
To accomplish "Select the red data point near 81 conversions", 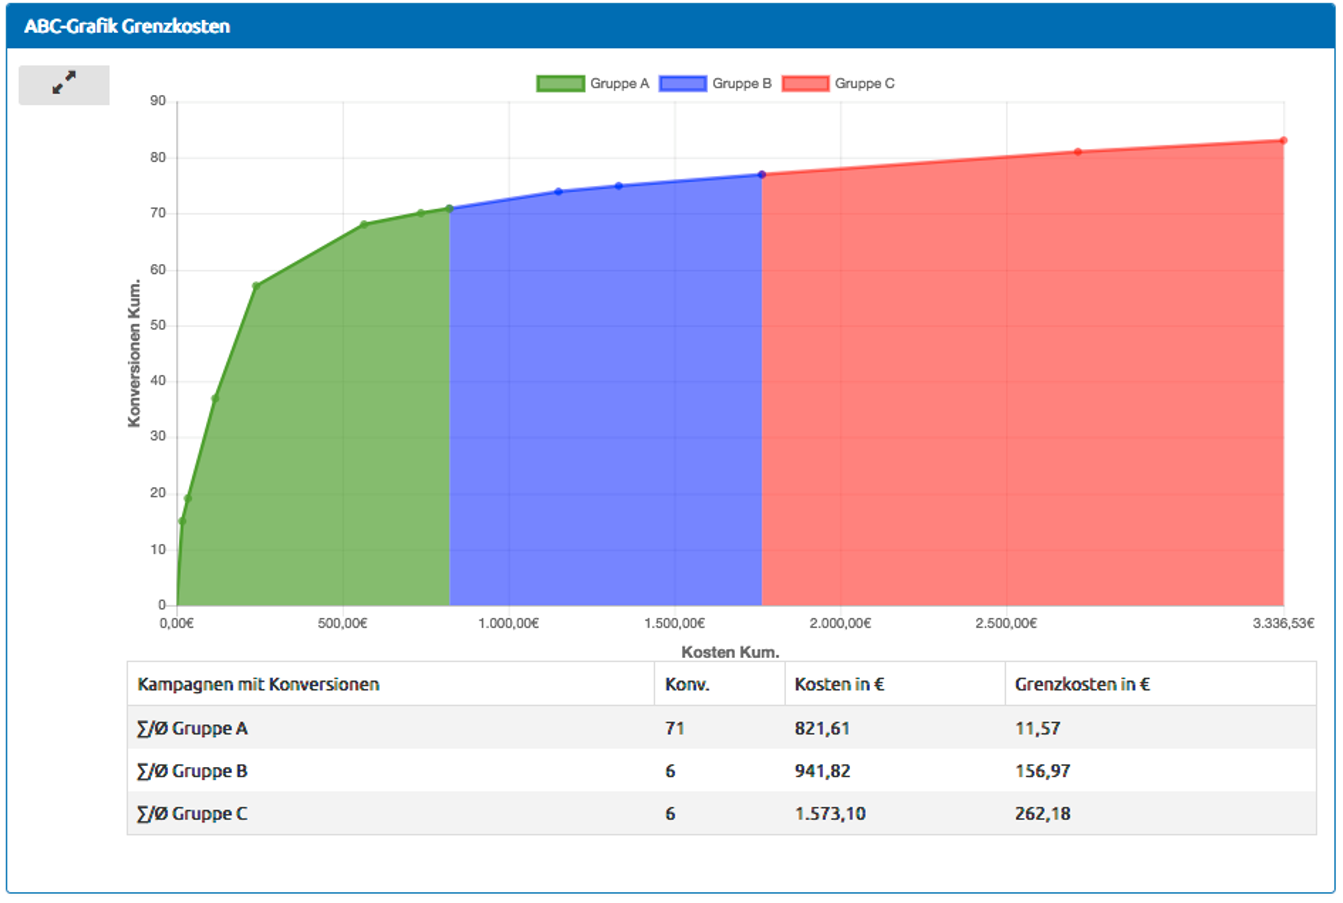I will pyautogui.click(x=1078, y=152).
